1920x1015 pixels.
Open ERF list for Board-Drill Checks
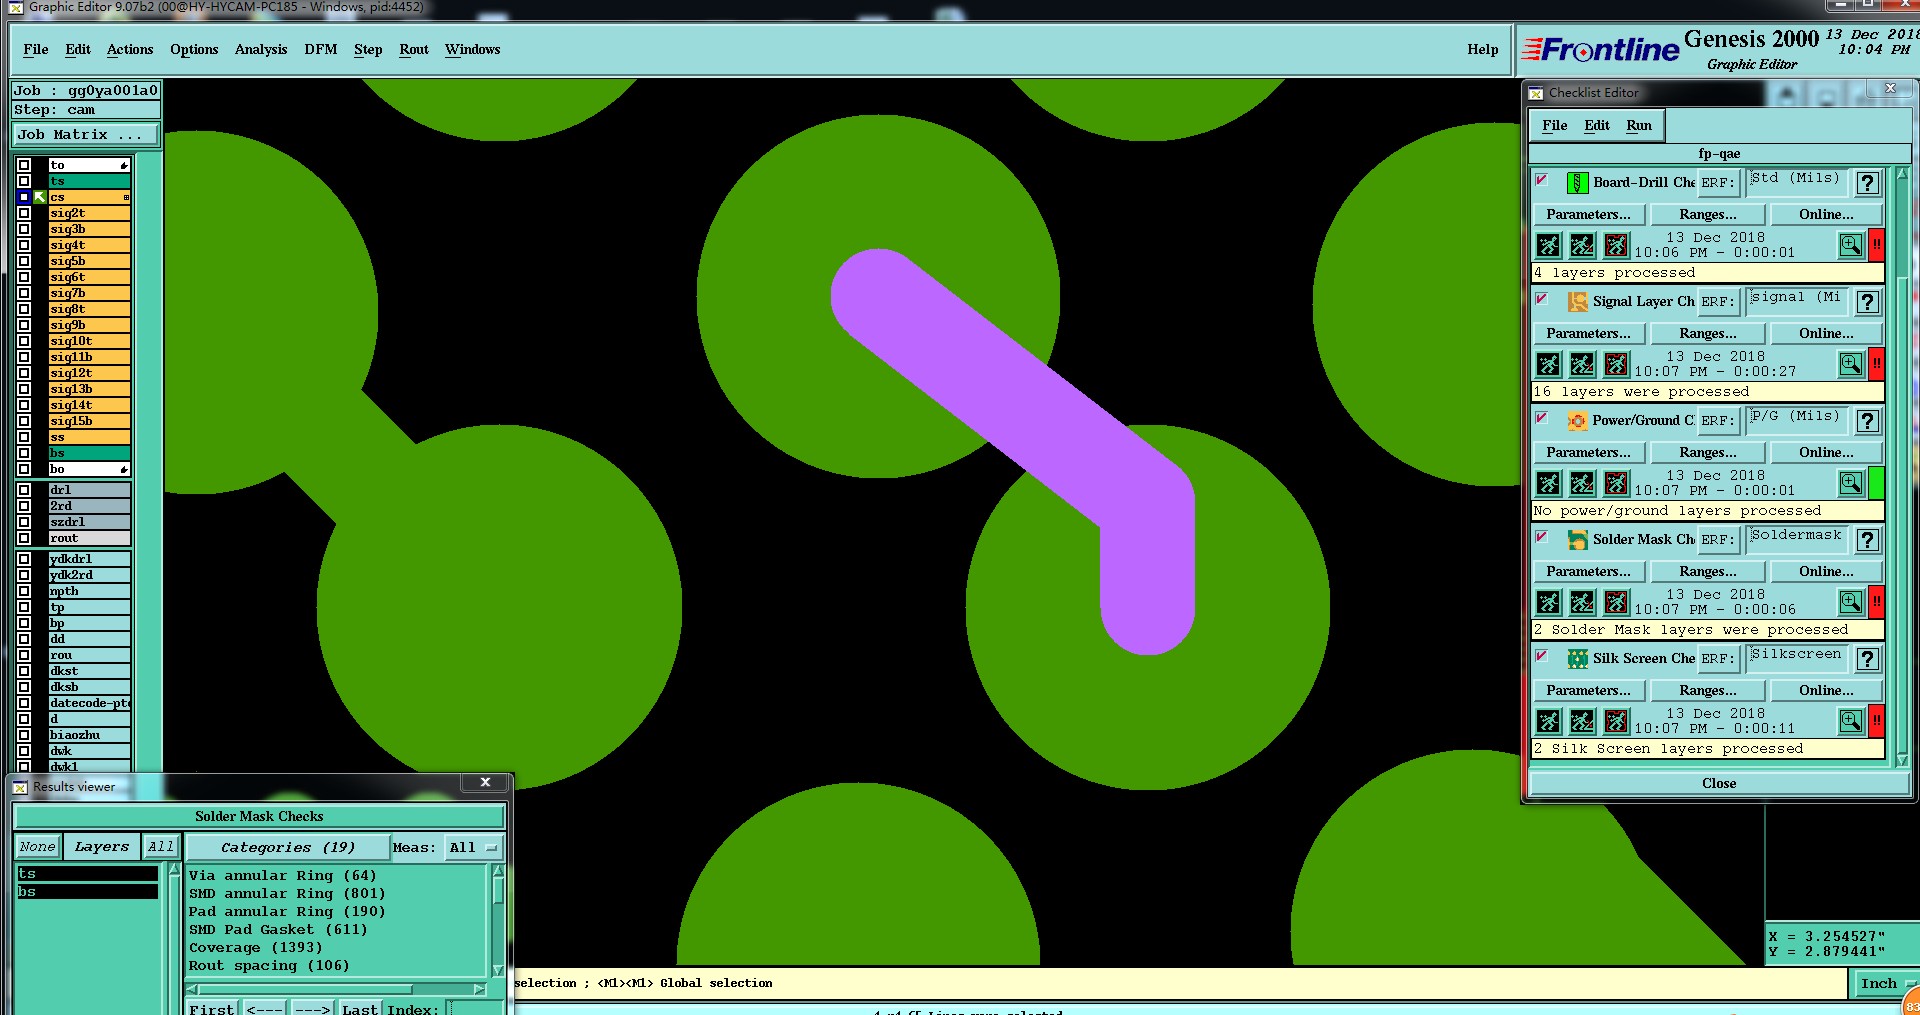(1718, 183)
